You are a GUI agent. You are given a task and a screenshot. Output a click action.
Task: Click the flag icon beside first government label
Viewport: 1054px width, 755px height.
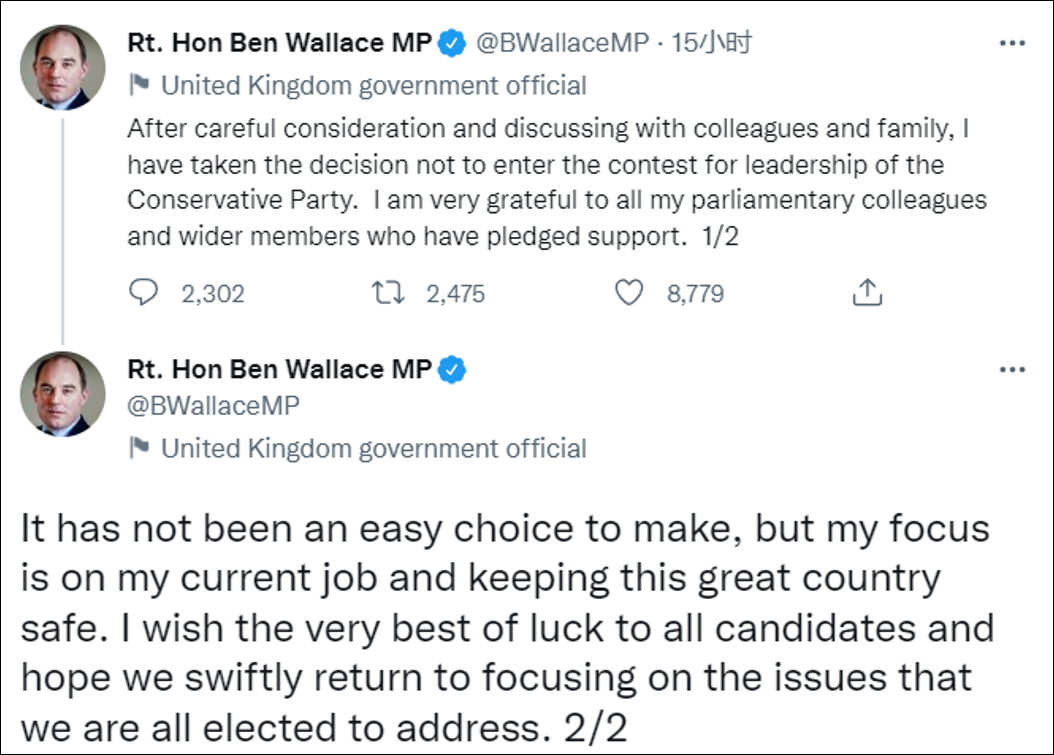click(x=141, y=86)
